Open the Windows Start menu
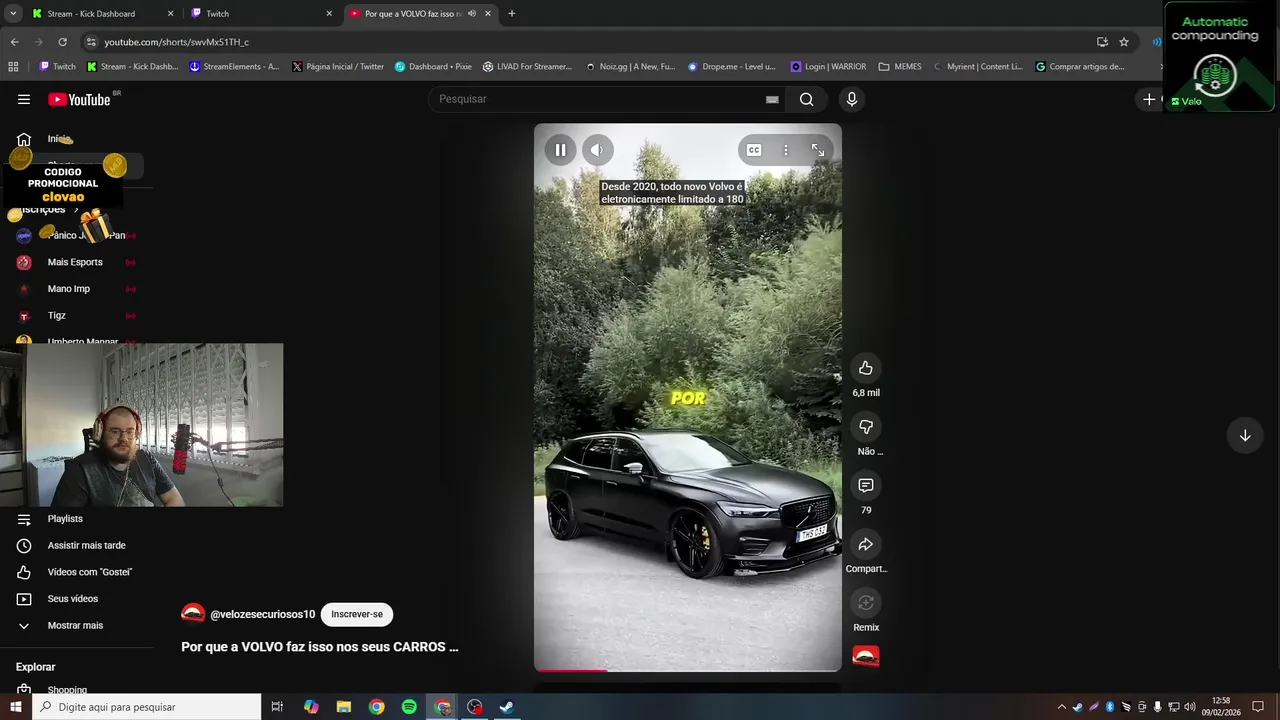 pos(15,707)
